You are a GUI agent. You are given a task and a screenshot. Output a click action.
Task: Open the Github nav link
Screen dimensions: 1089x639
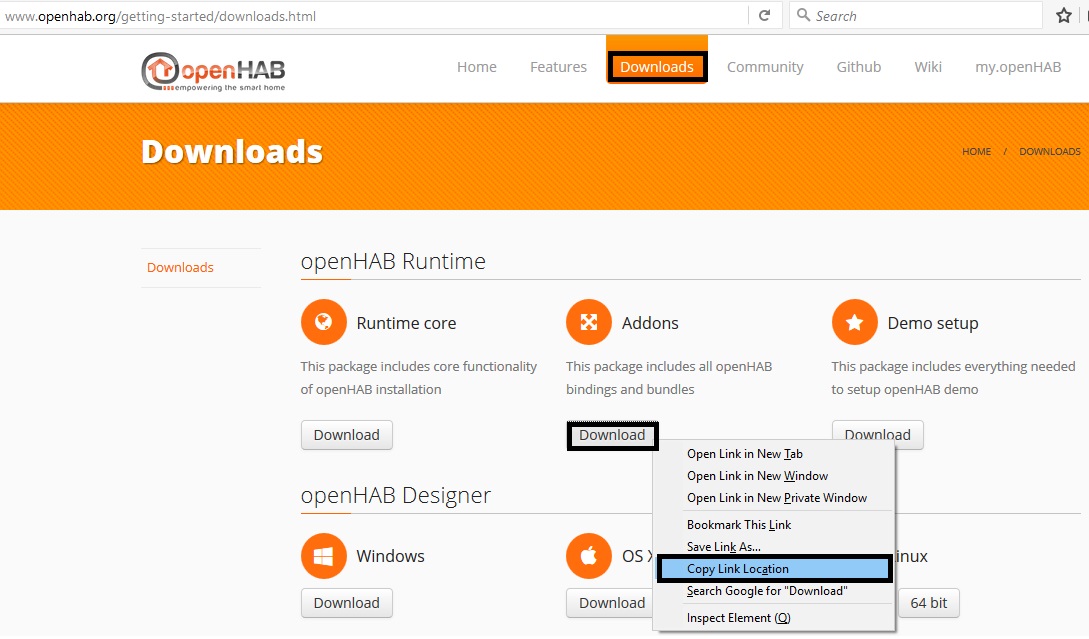click(x=858, y=67)
